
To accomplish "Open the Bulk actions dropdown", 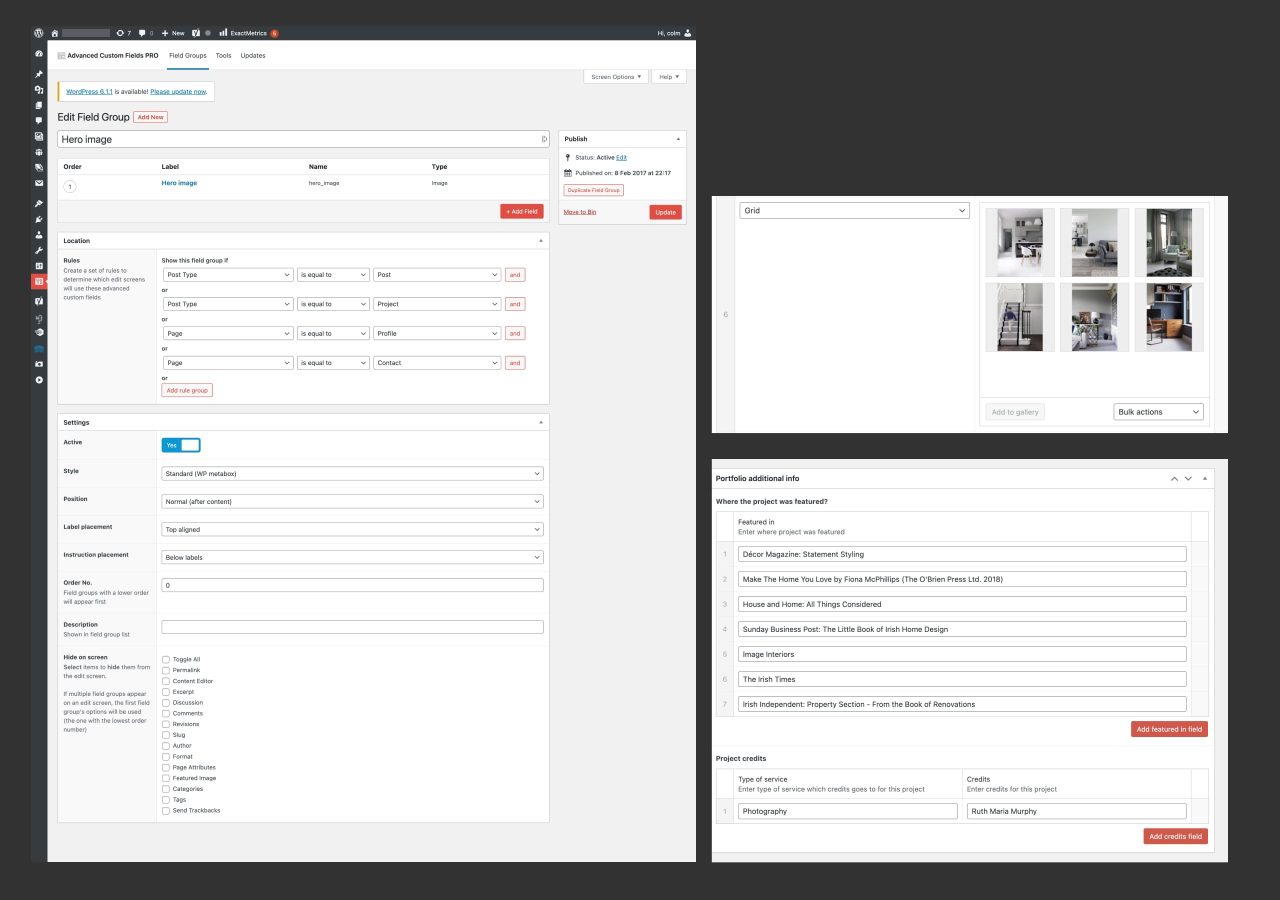I will coord(1158,411).
